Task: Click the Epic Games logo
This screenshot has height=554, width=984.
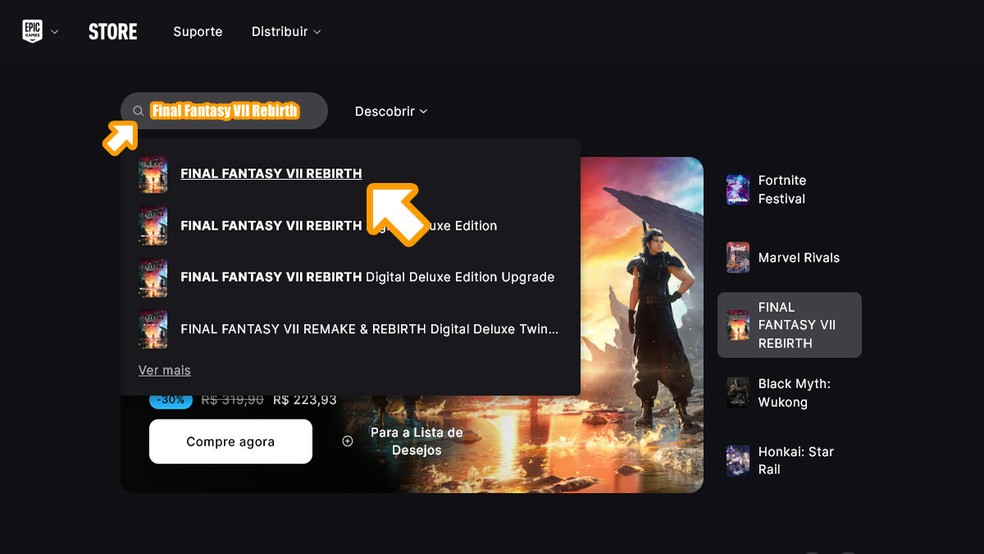Action: (33, 31)
